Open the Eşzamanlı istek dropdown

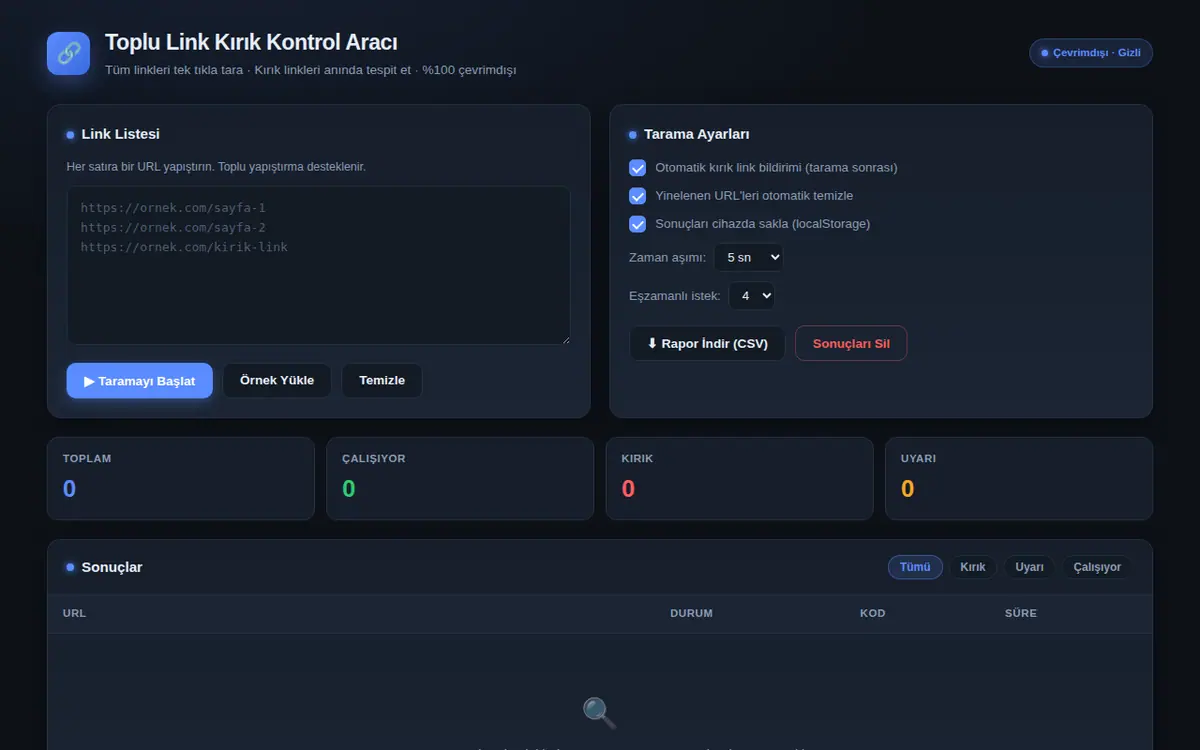(x=751, y=295)
